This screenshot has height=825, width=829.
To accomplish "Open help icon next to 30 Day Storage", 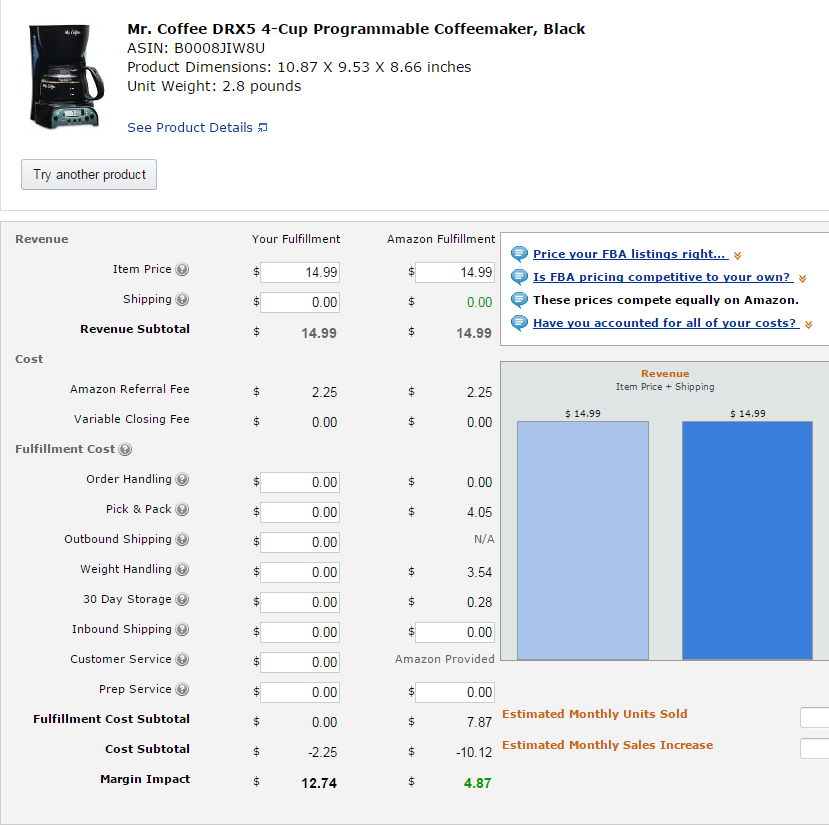I will tap(182, 599).
